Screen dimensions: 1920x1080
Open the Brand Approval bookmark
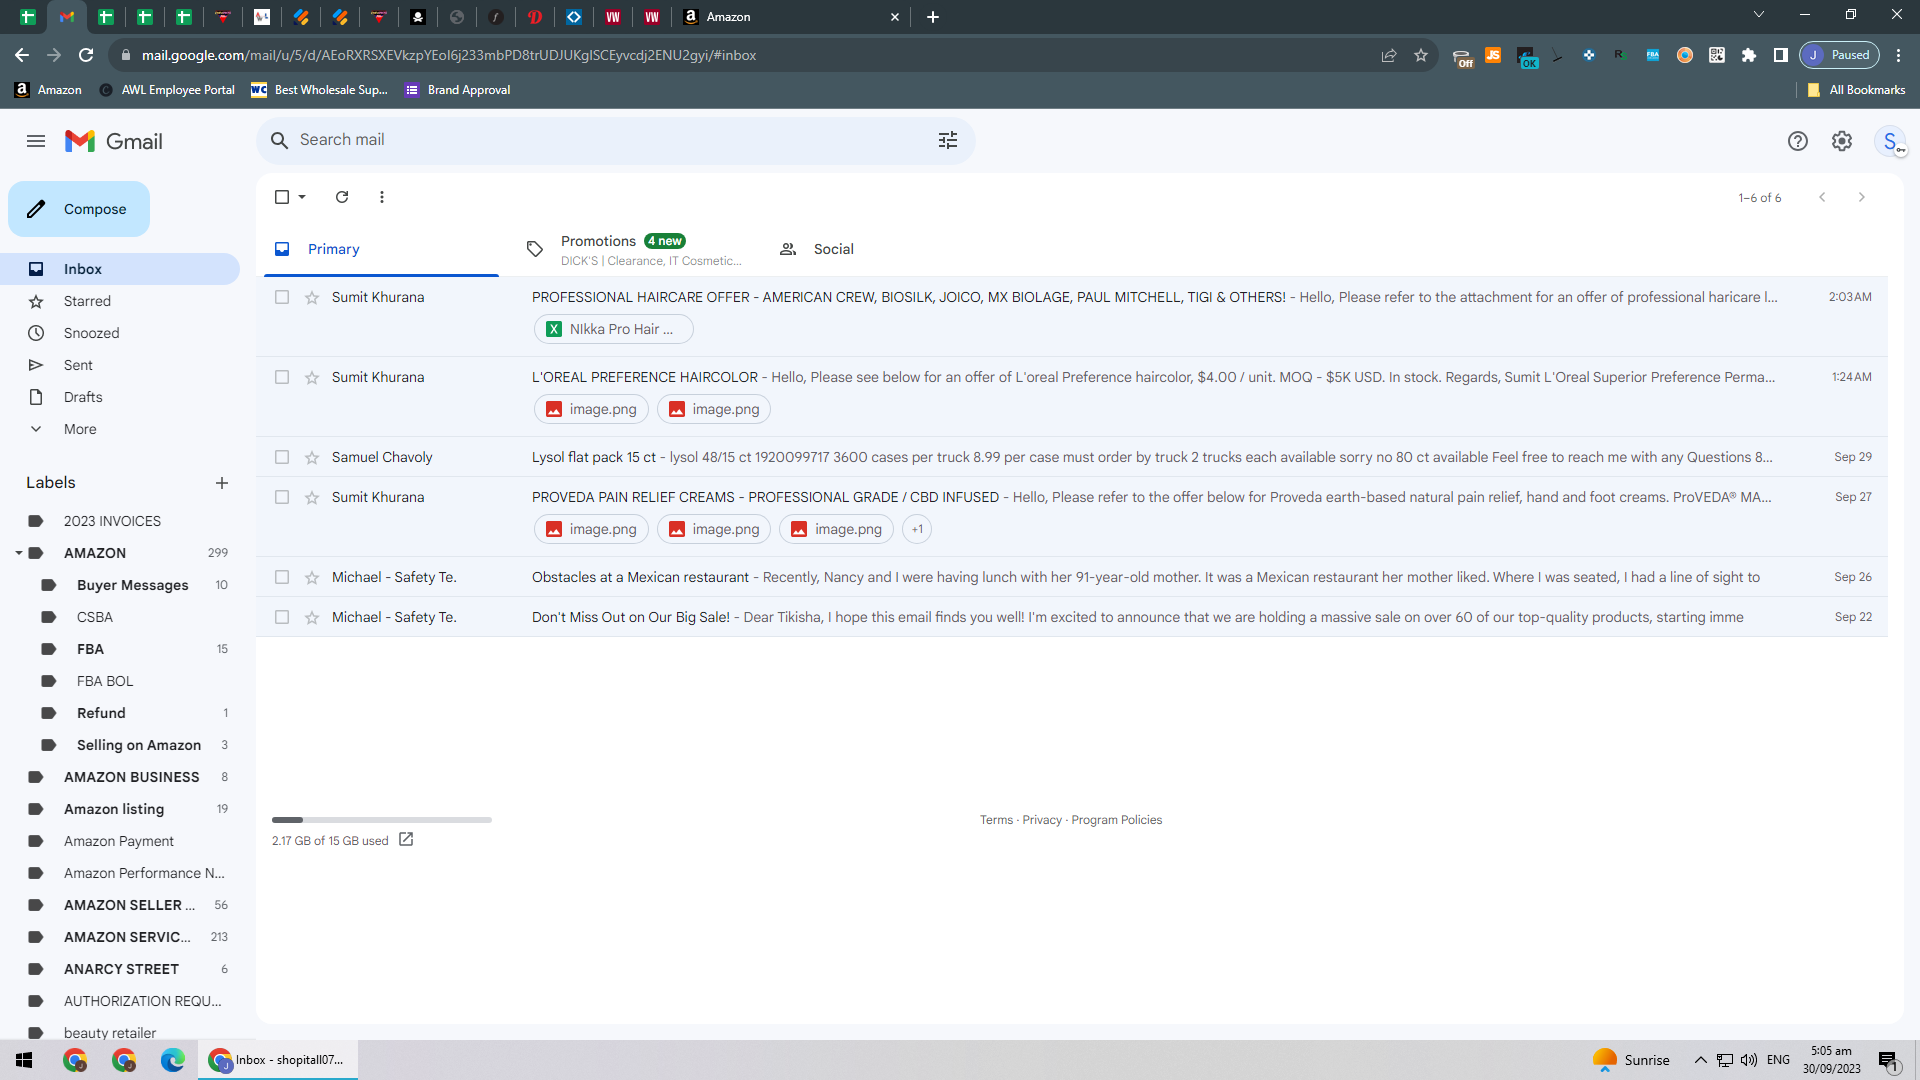click(x=458, y=90)
